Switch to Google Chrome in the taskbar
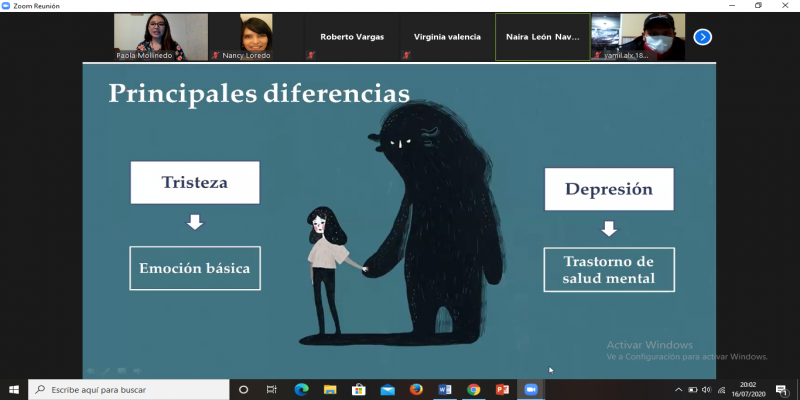 [473, 390]
